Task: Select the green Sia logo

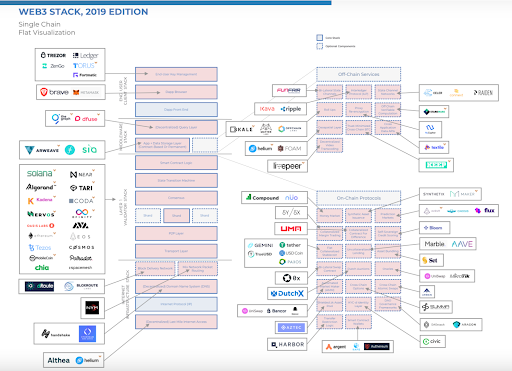Action: tap(89, 150)
